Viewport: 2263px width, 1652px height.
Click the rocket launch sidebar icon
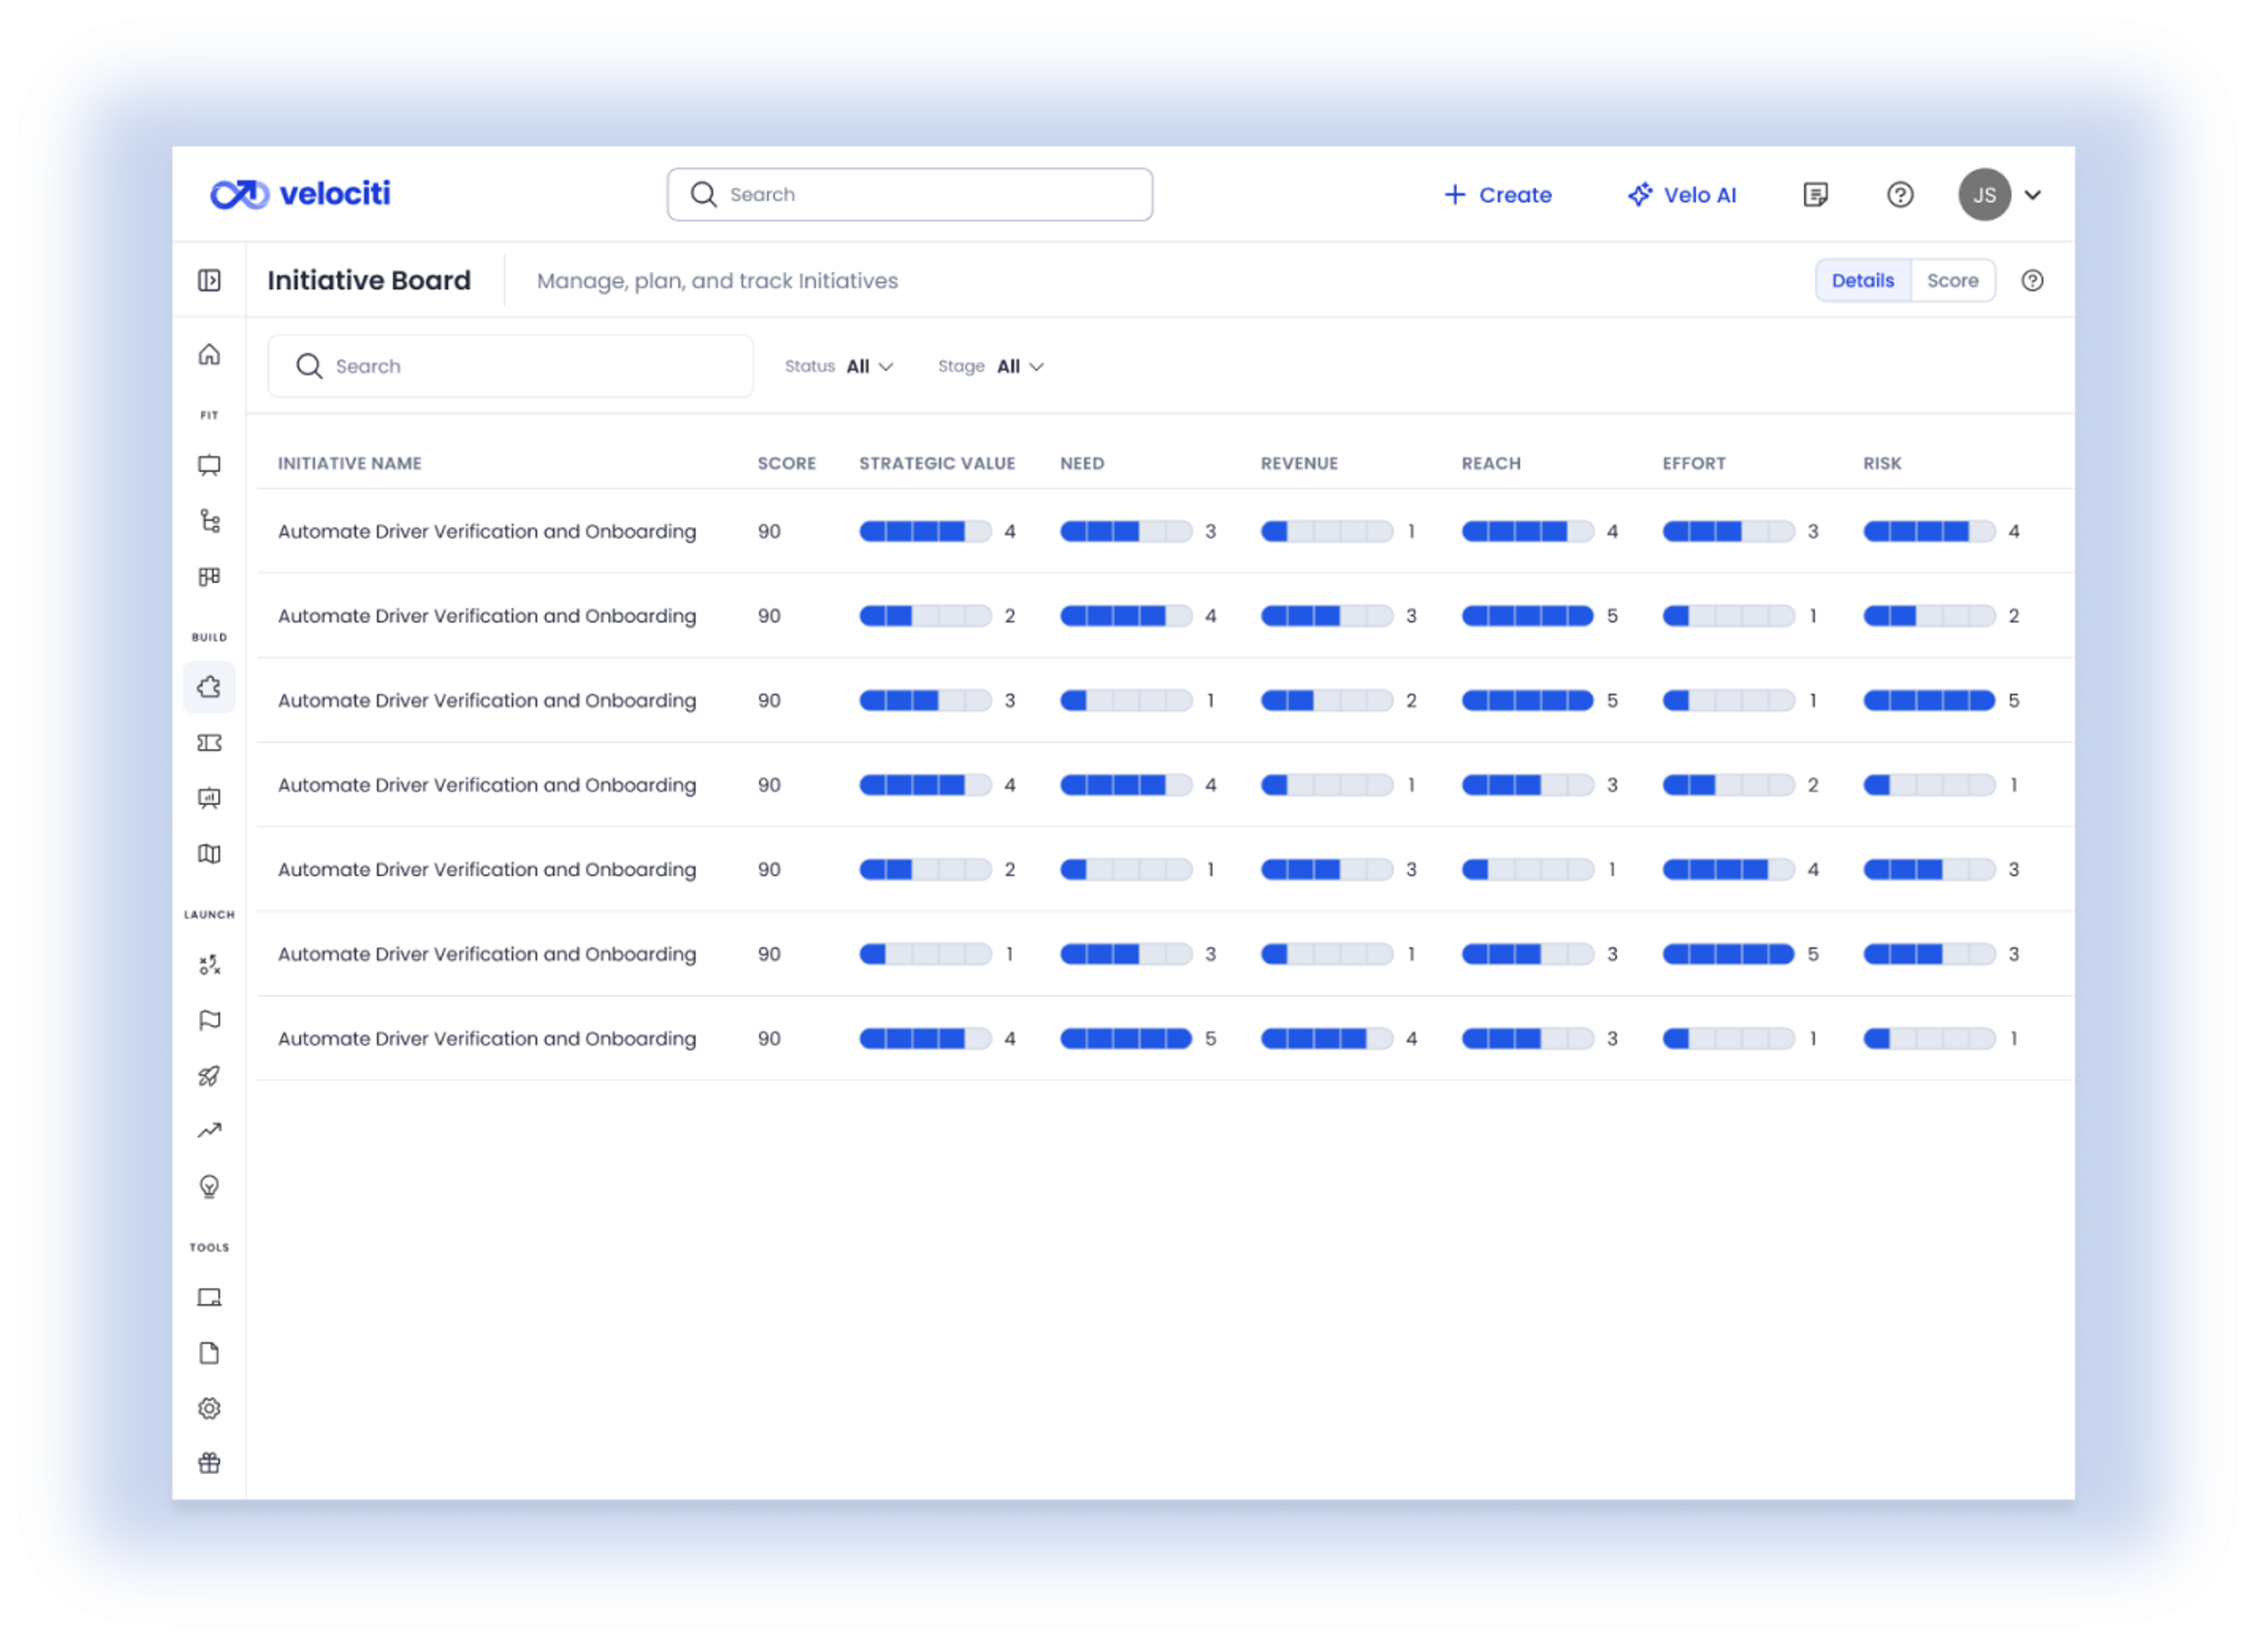click(209, 1076)
